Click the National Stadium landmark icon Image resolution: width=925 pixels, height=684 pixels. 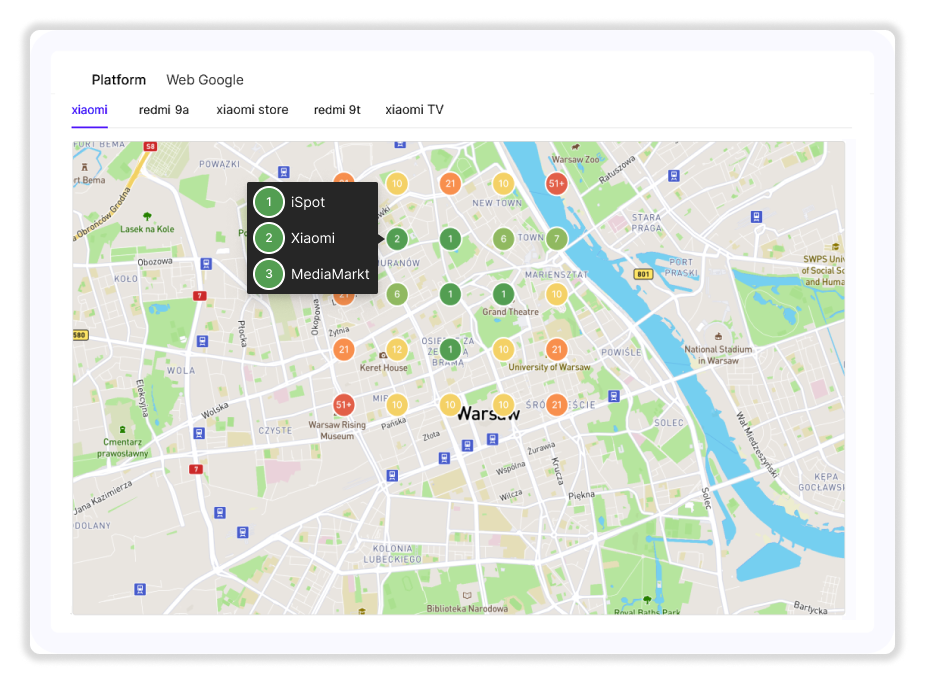717,335
